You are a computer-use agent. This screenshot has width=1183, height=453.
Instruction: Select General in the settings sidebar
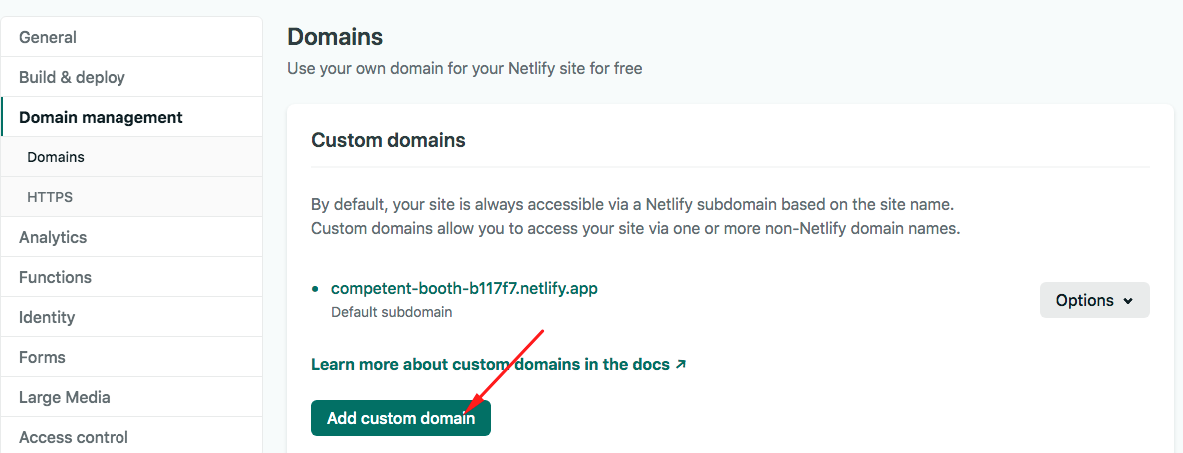pyautogui.click(x=48, y=37)
